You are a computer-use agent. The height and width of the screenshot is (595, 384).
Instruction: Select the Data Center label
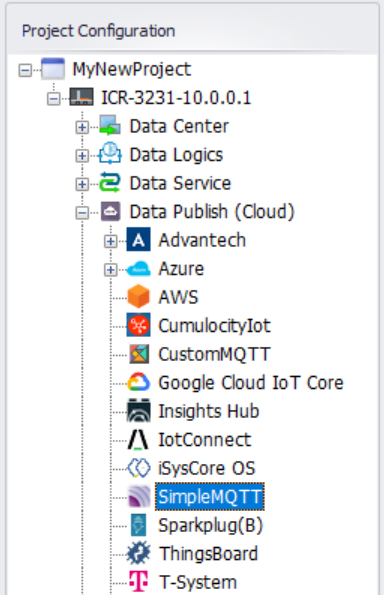pos(179,126)
